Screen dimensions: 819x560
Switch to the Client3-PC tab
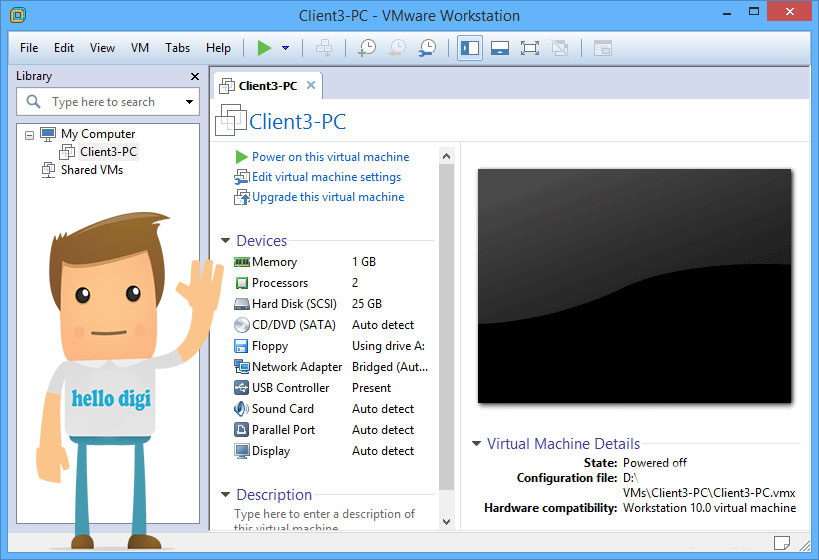point(267,86)
